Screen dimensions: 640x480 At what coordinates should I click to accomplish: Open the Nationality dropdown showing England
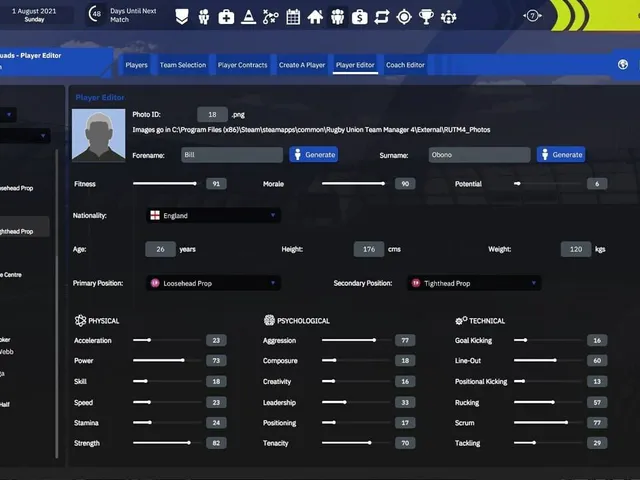(213, 216)
